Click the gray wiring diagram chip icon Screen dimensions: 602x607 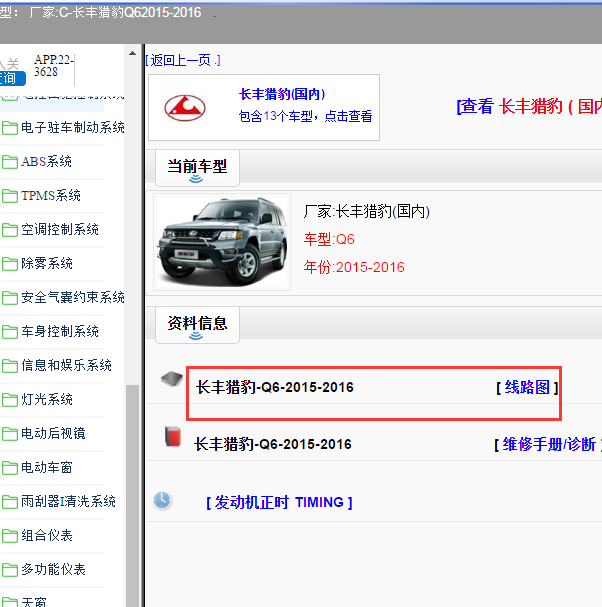tap(172, 379)
